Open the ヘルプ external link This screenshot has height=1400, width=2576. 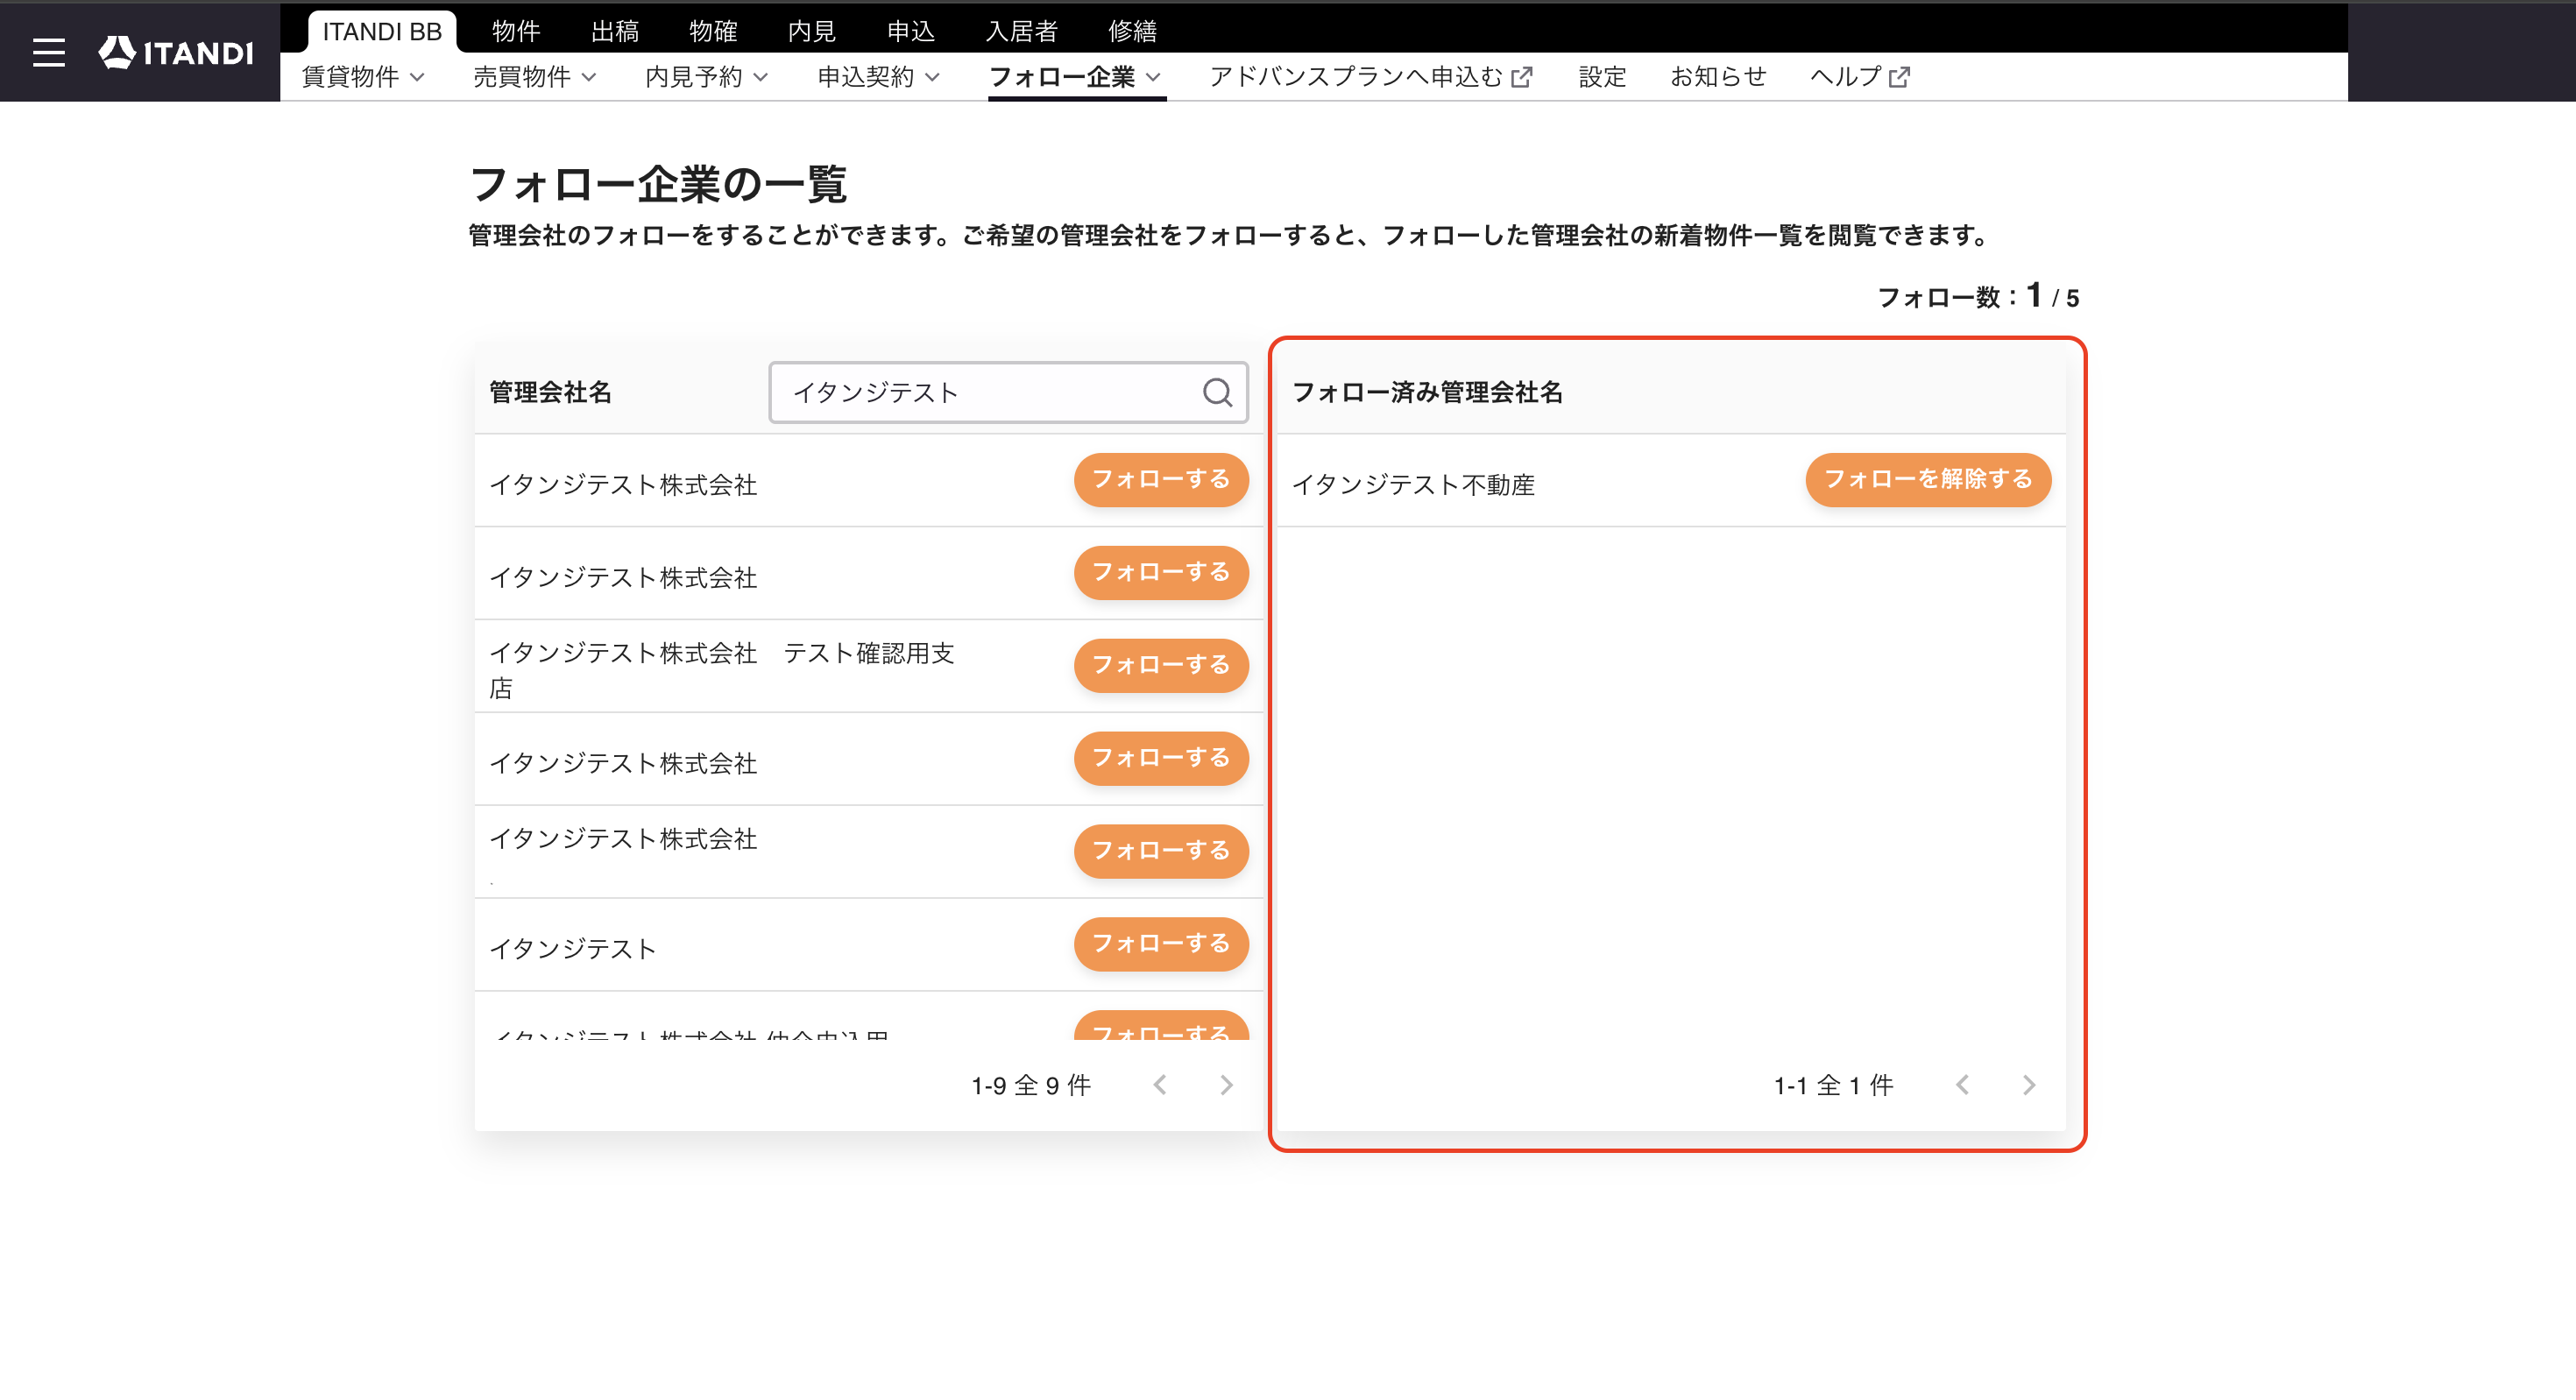[x=1860, y=77]
